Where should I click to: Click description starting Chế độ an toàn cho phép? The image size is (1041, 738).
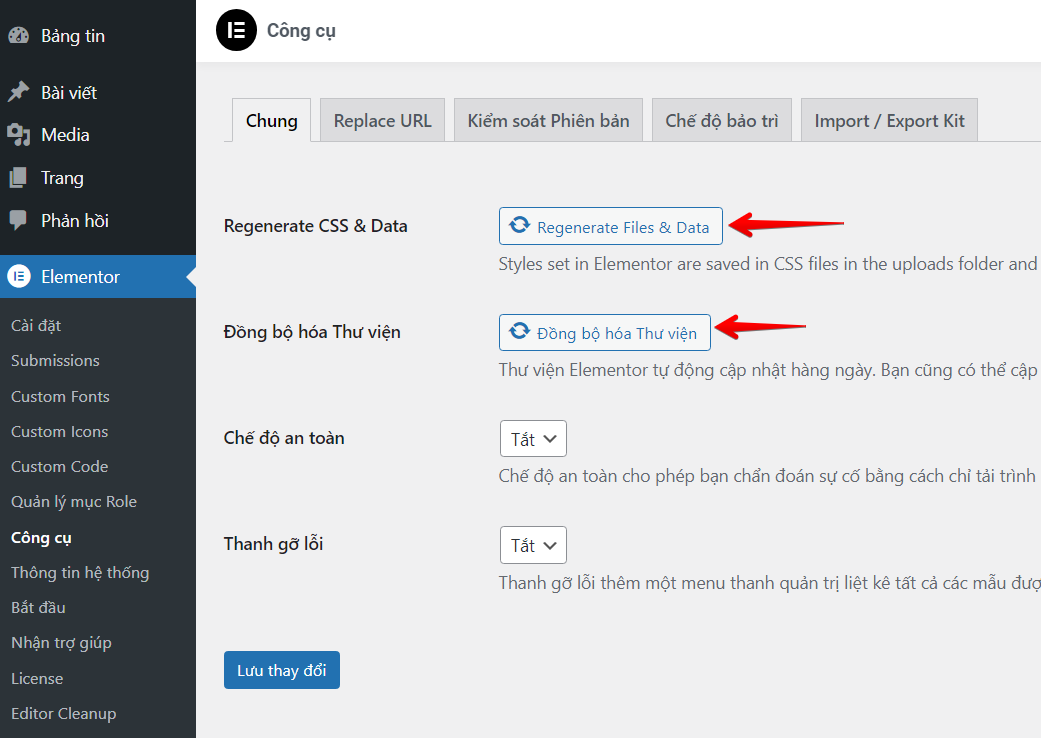(x=769, y=476)
